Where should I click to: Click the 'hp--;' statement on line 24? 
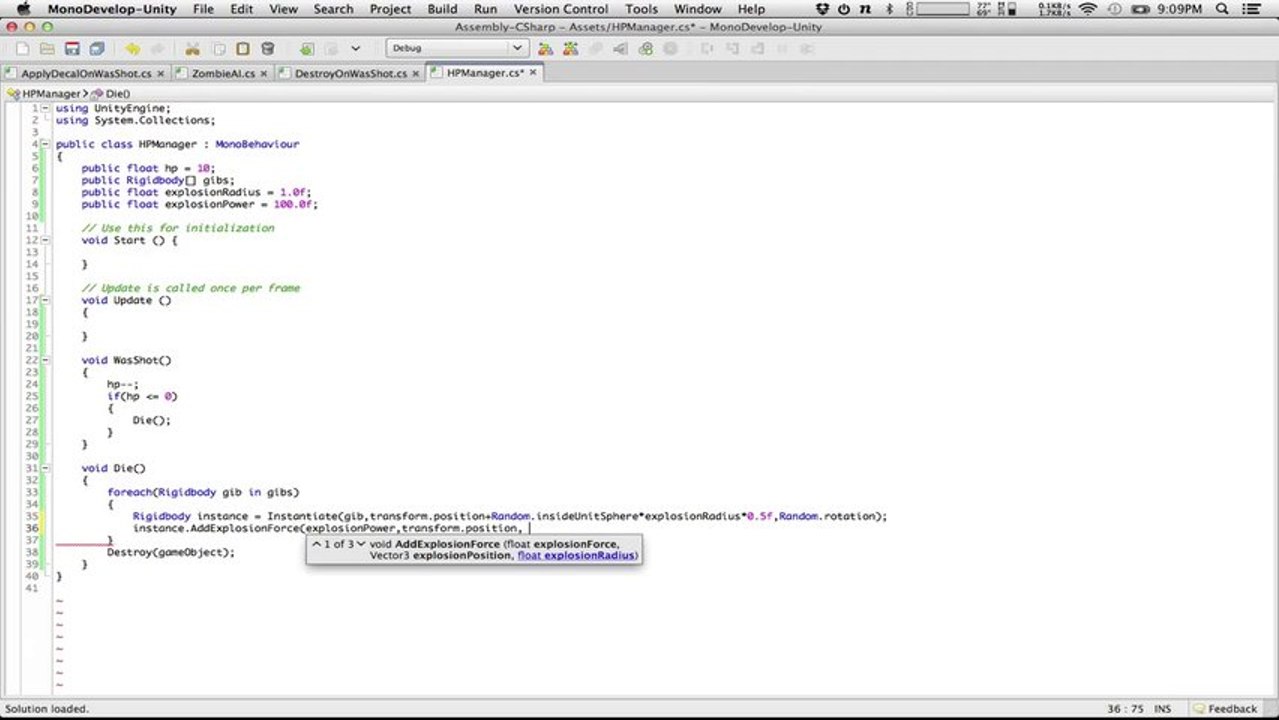click(x=123, y=384)
